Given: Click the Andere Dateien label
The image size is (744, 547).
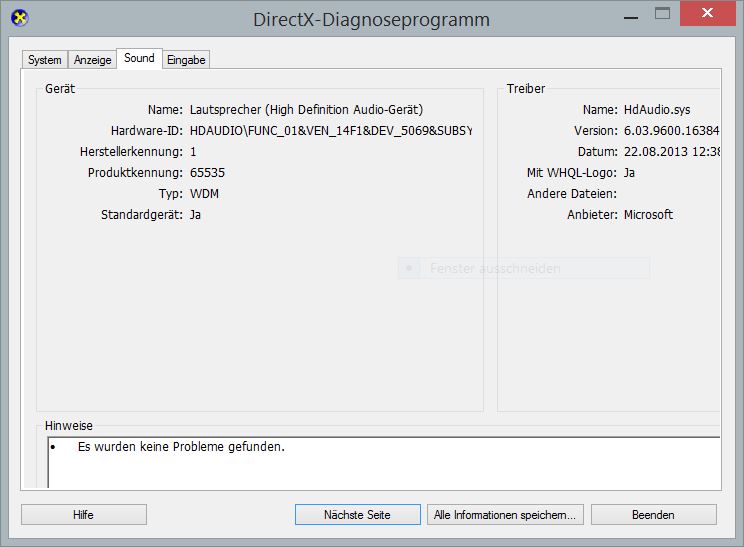Looking at the screenshot, I should click(x=572, y=194).
